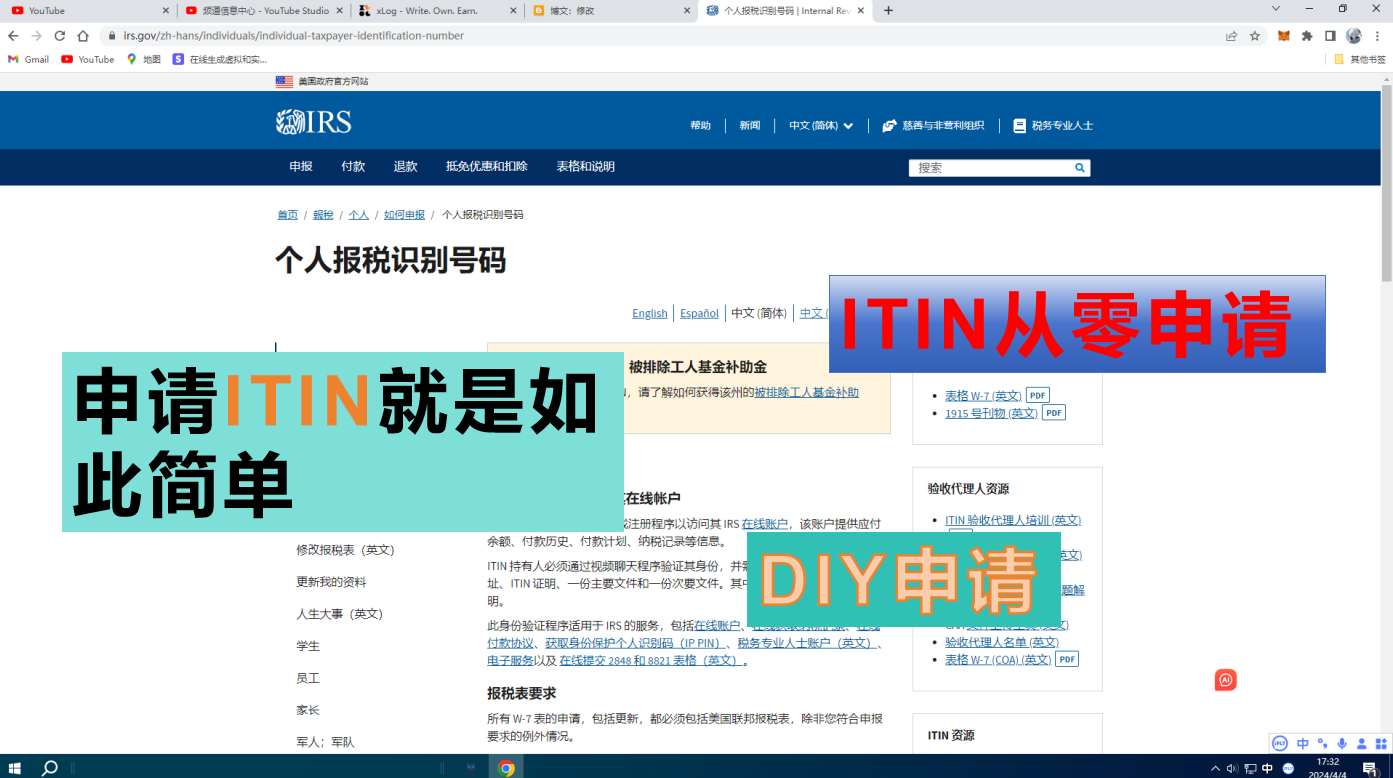Click the IRS logo in header

point(313,123)
